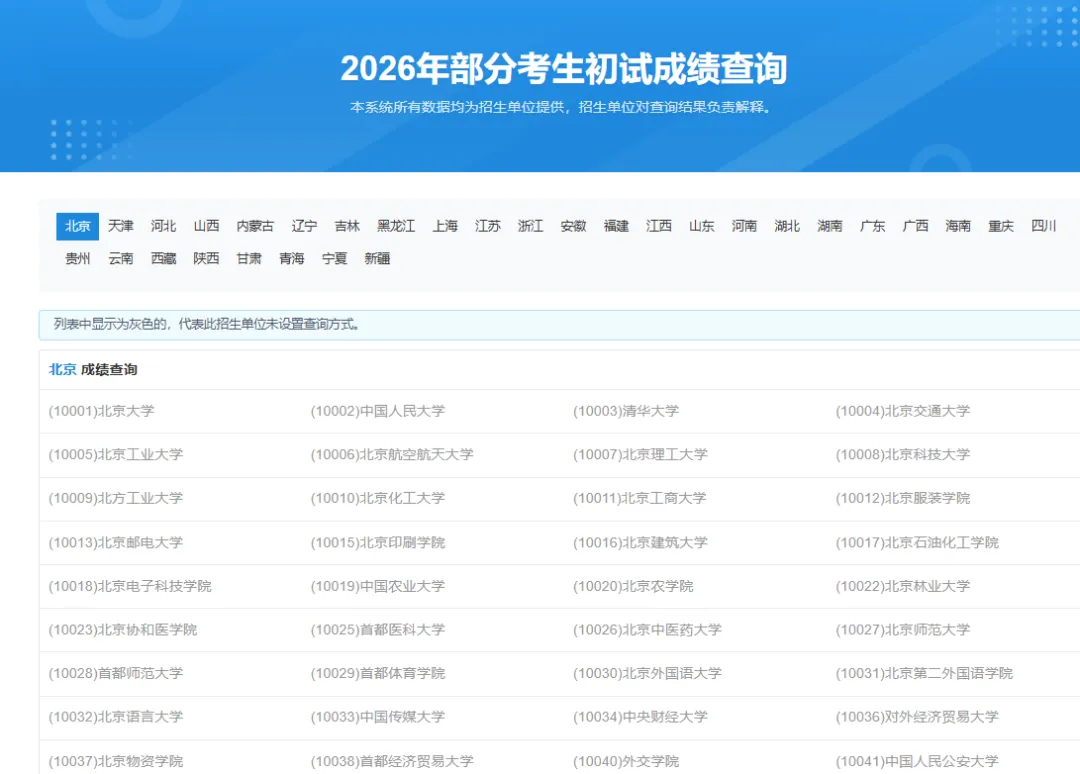Select the 山东 province tab
This screenshot has height=774, width=1080.
701,226
